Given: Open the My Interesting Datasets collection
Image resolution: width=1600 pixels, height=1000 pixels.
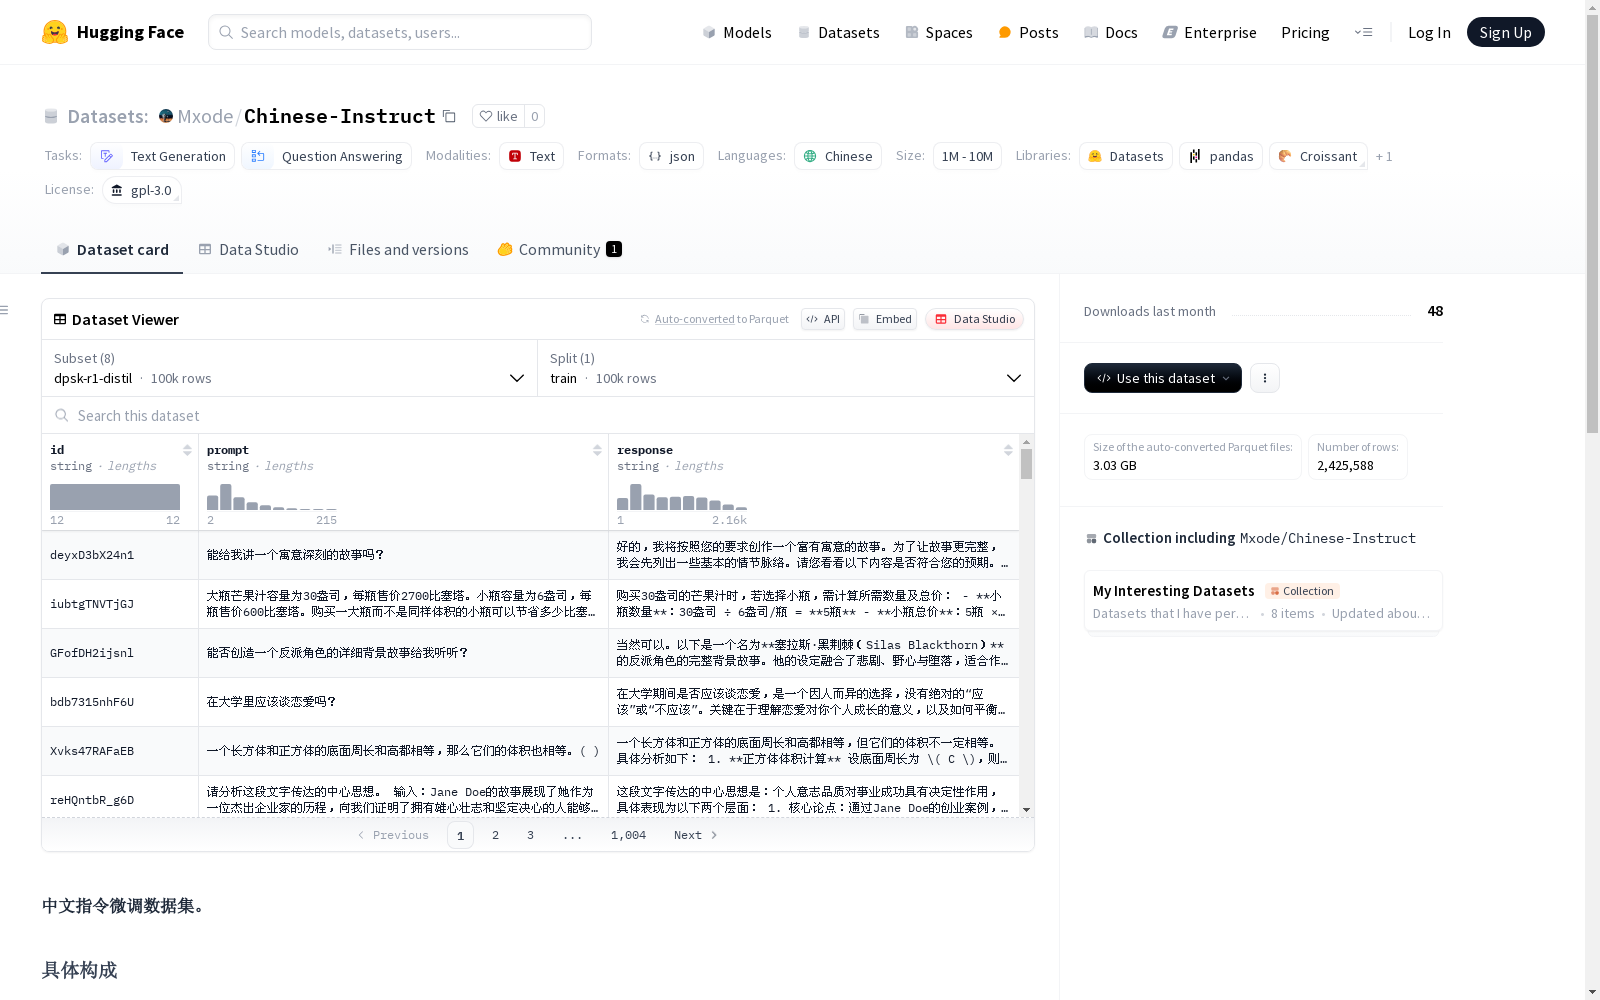Looking at the screenshot, I should point(1263,601).
